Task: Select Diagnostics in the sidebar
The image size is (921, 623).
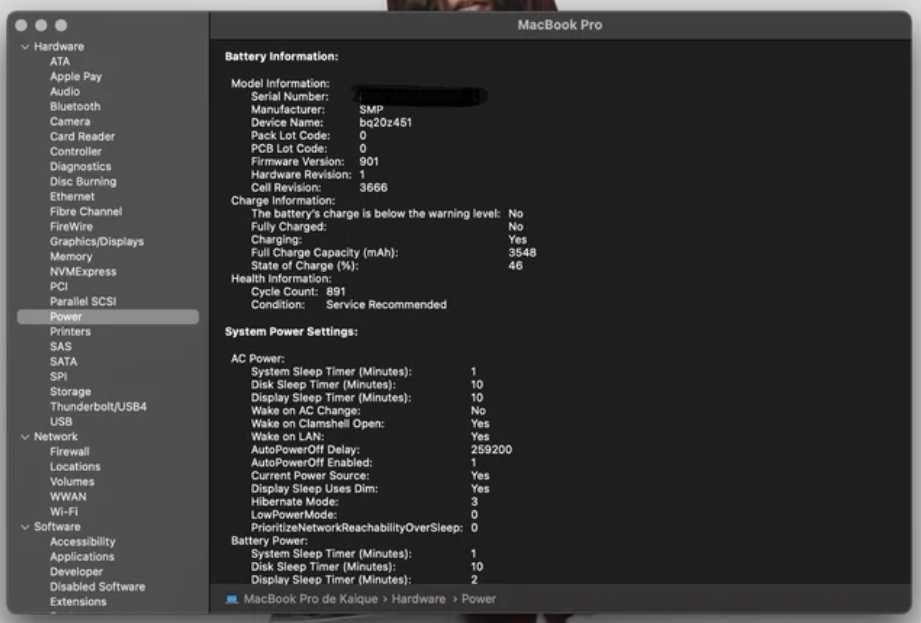Action: [x=80, y=167]
